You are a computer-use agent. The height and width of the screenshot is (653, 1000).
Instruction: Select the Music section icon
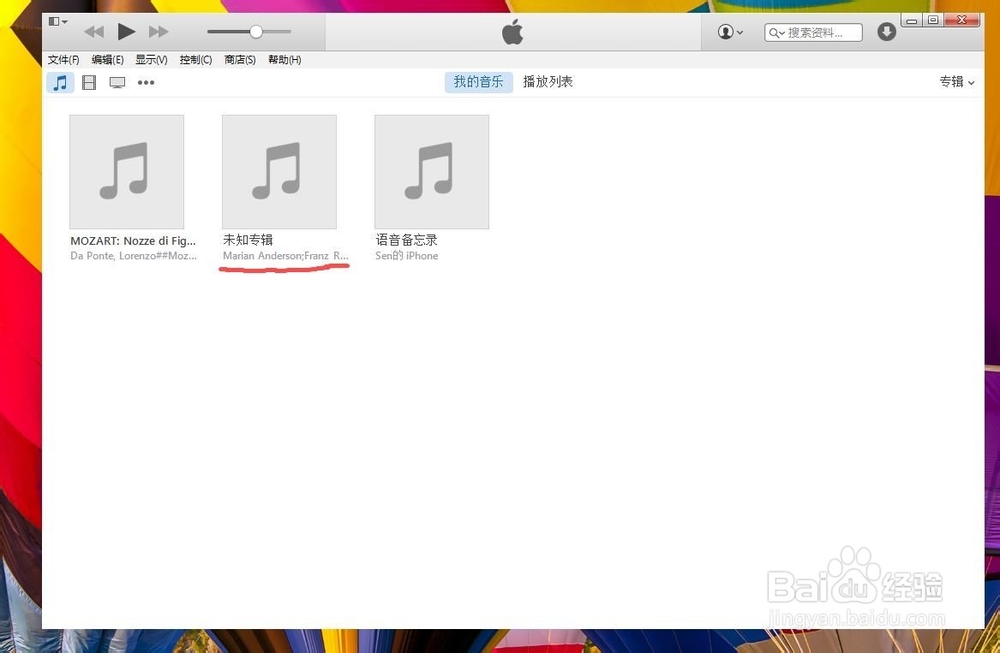tap(60, 82)
